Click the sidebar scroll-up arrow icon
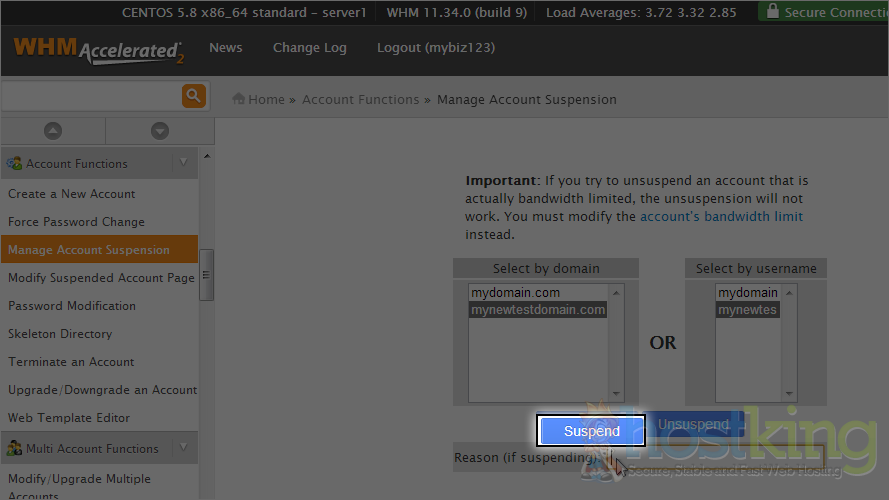Screen dimensions: 889x500 (x=53, y=131)
